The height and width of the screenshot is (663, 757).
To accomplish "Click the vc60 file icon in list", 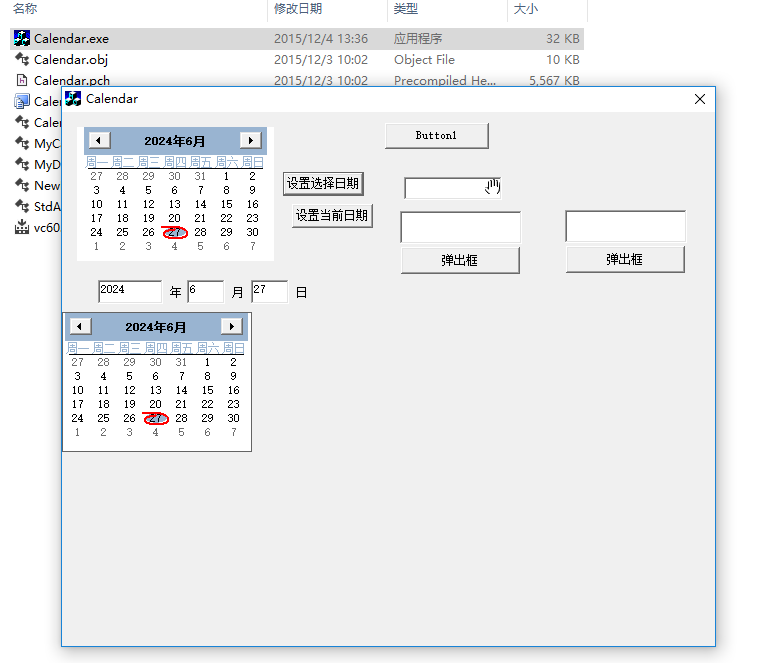I will point(22,227).
